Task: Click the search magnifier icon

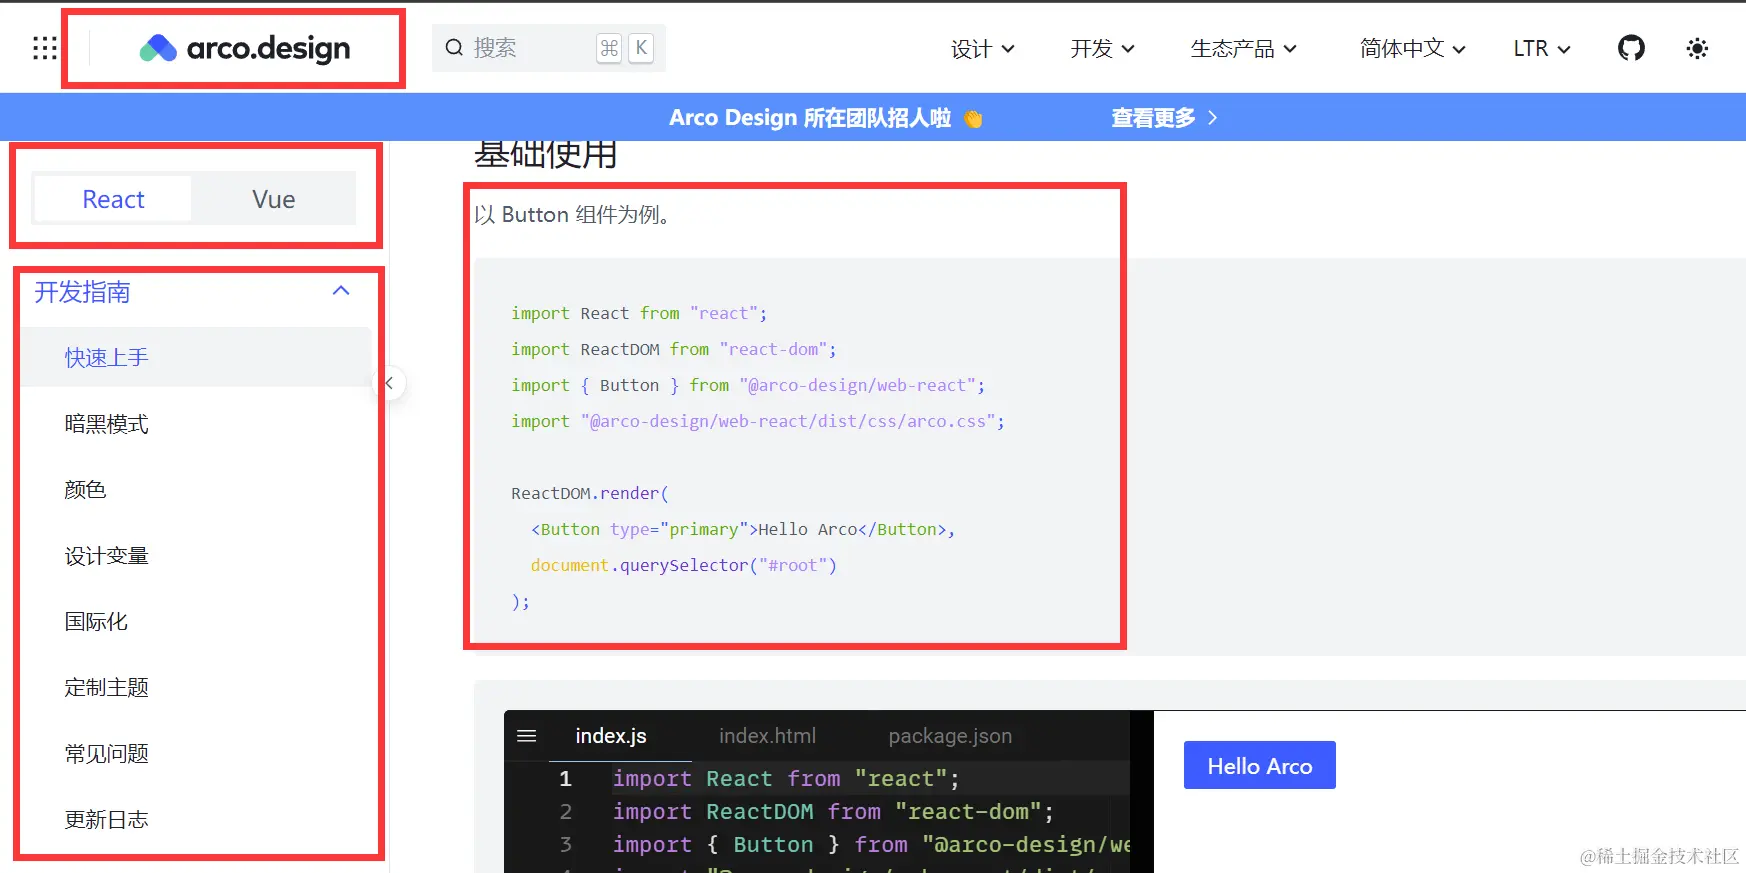Action: tap(454, 48)
